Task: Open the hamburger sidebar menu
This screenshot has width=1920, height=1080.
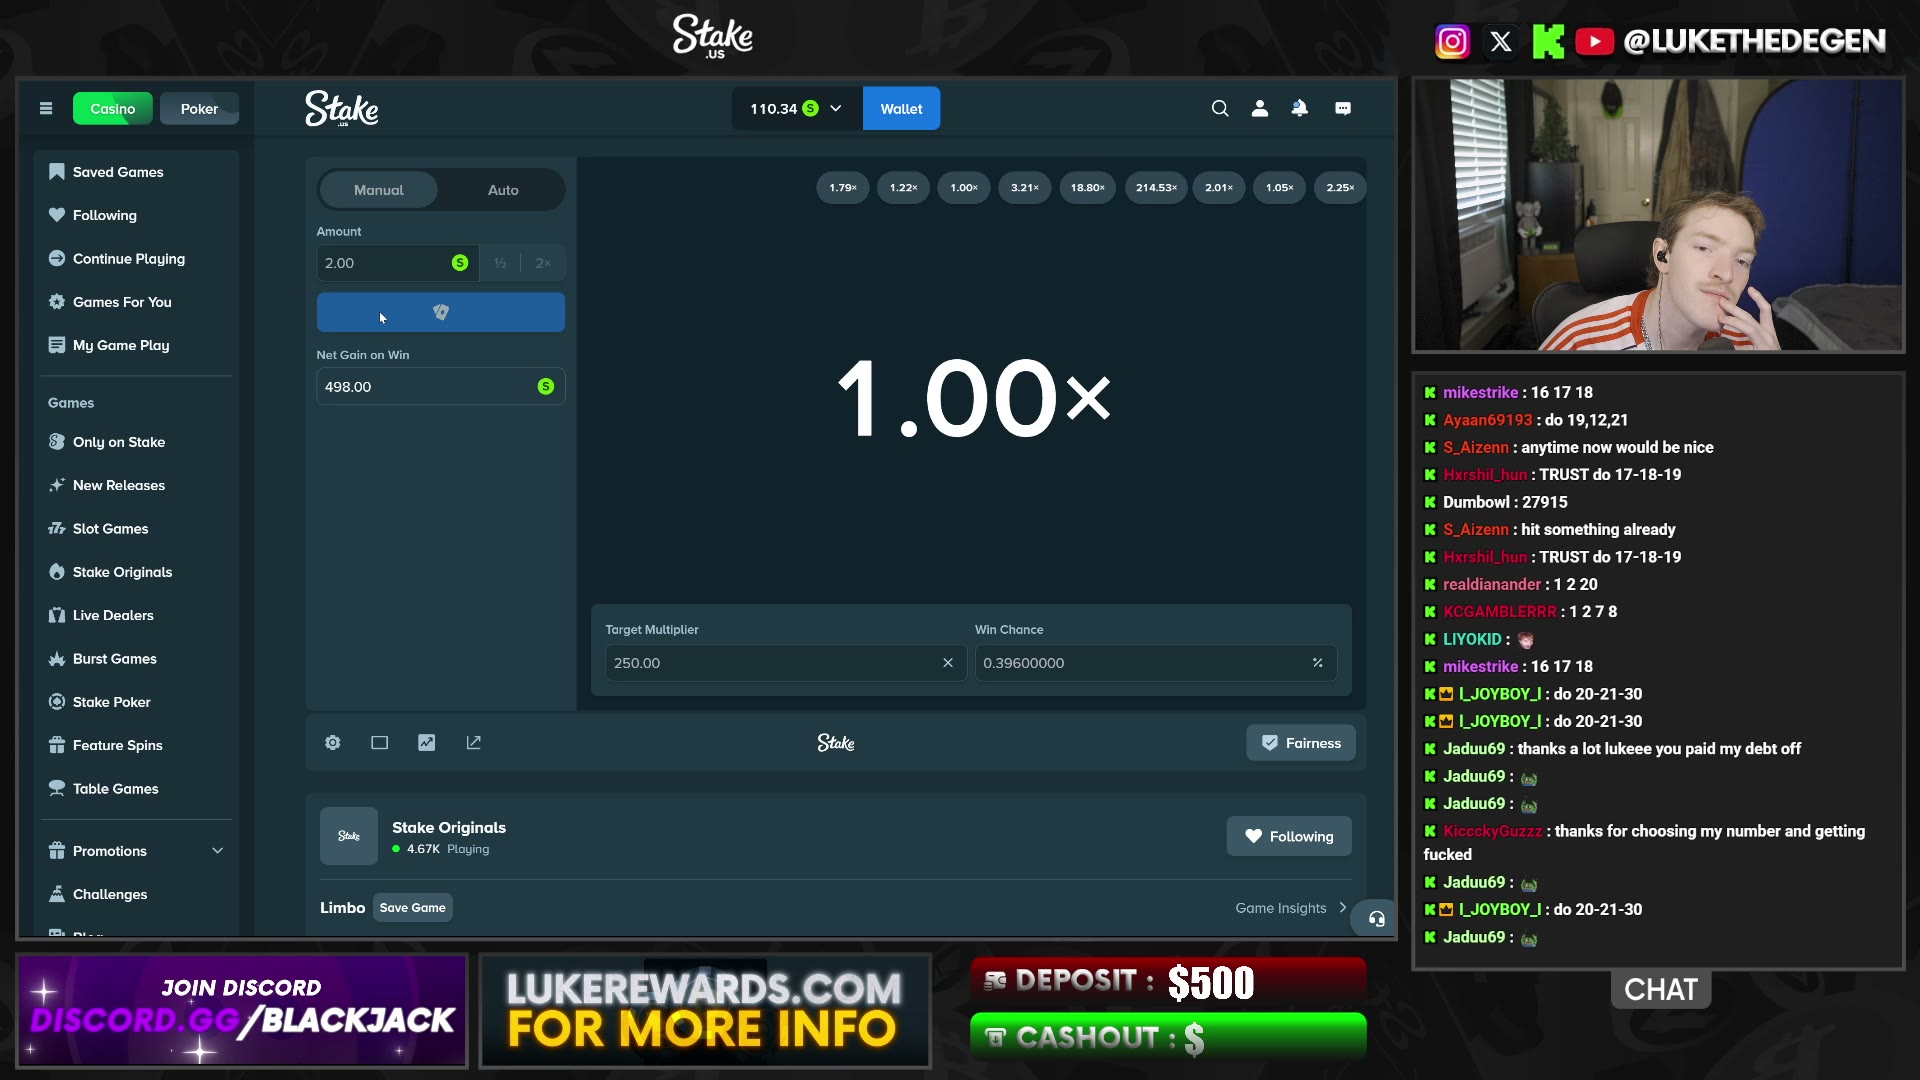Action: point(46,109)
